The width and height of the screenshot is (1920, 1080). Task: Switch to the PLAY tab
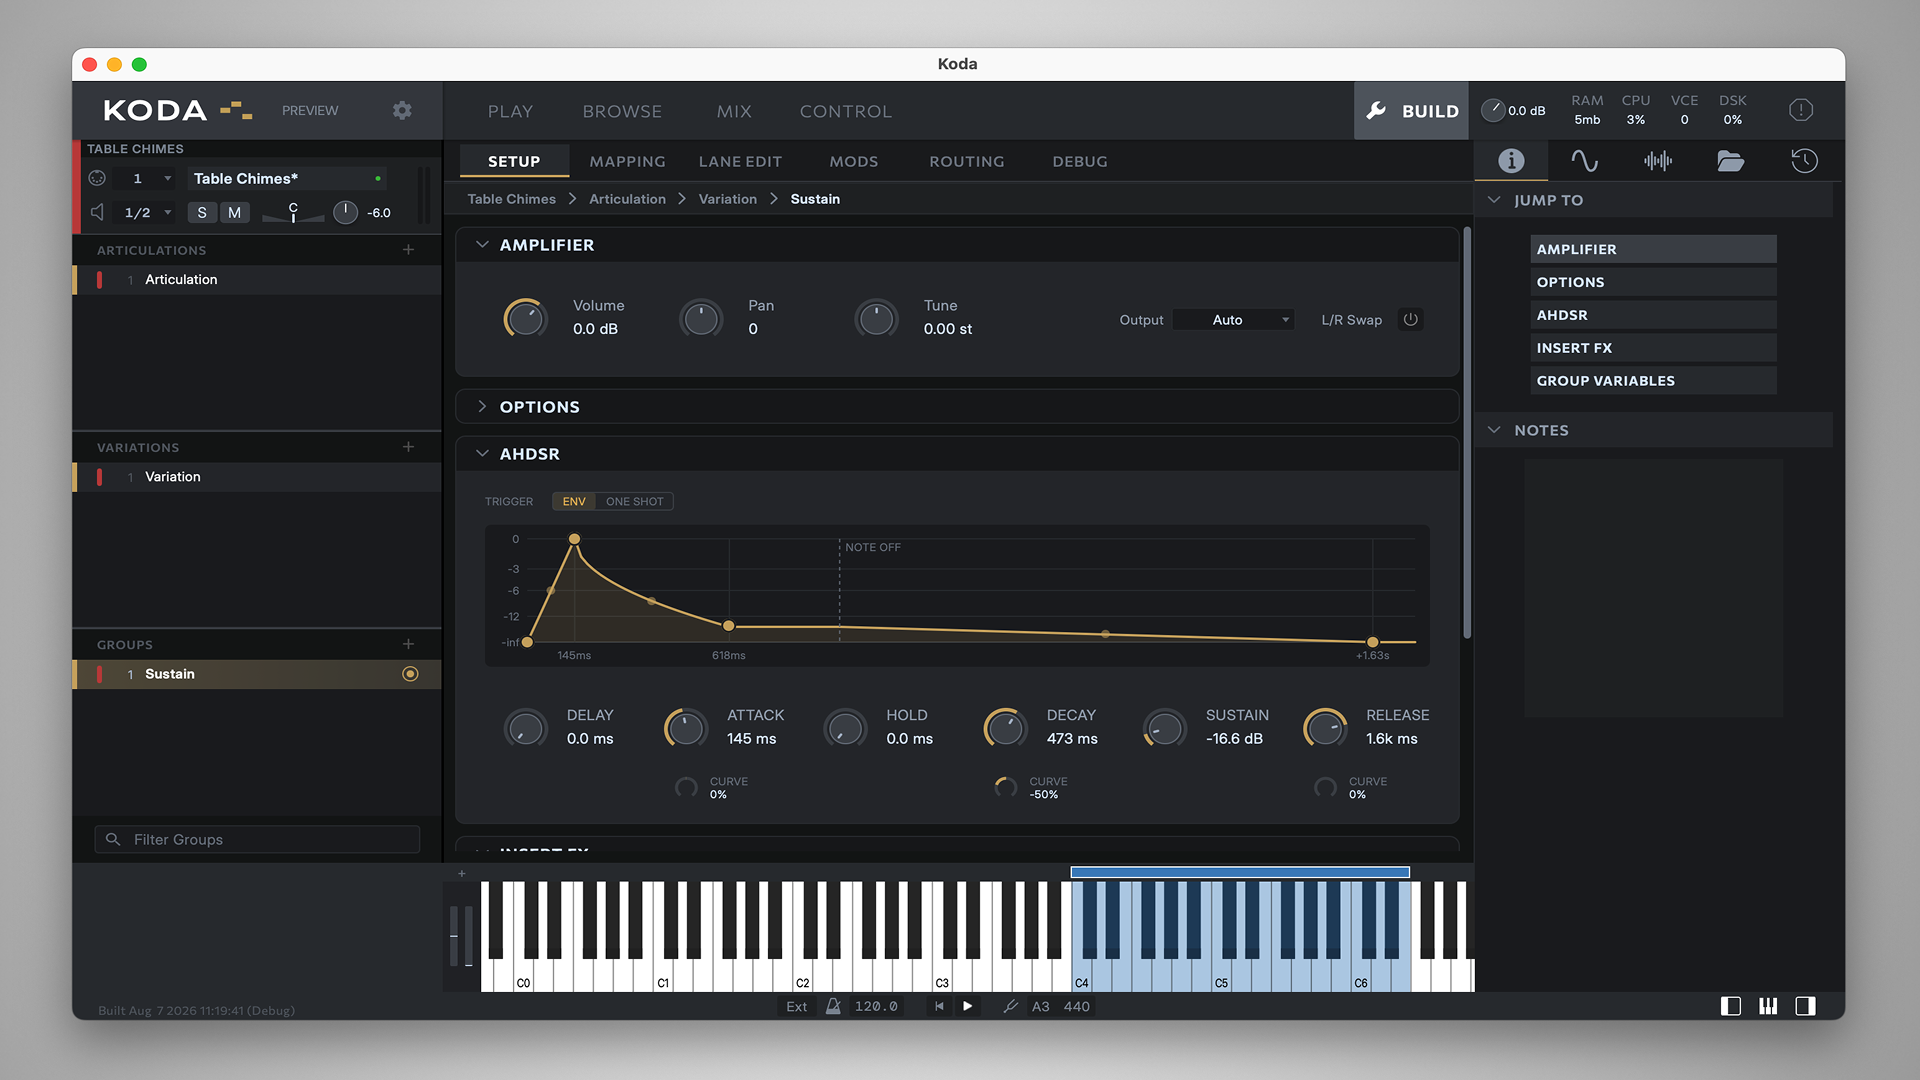[510, 111]
